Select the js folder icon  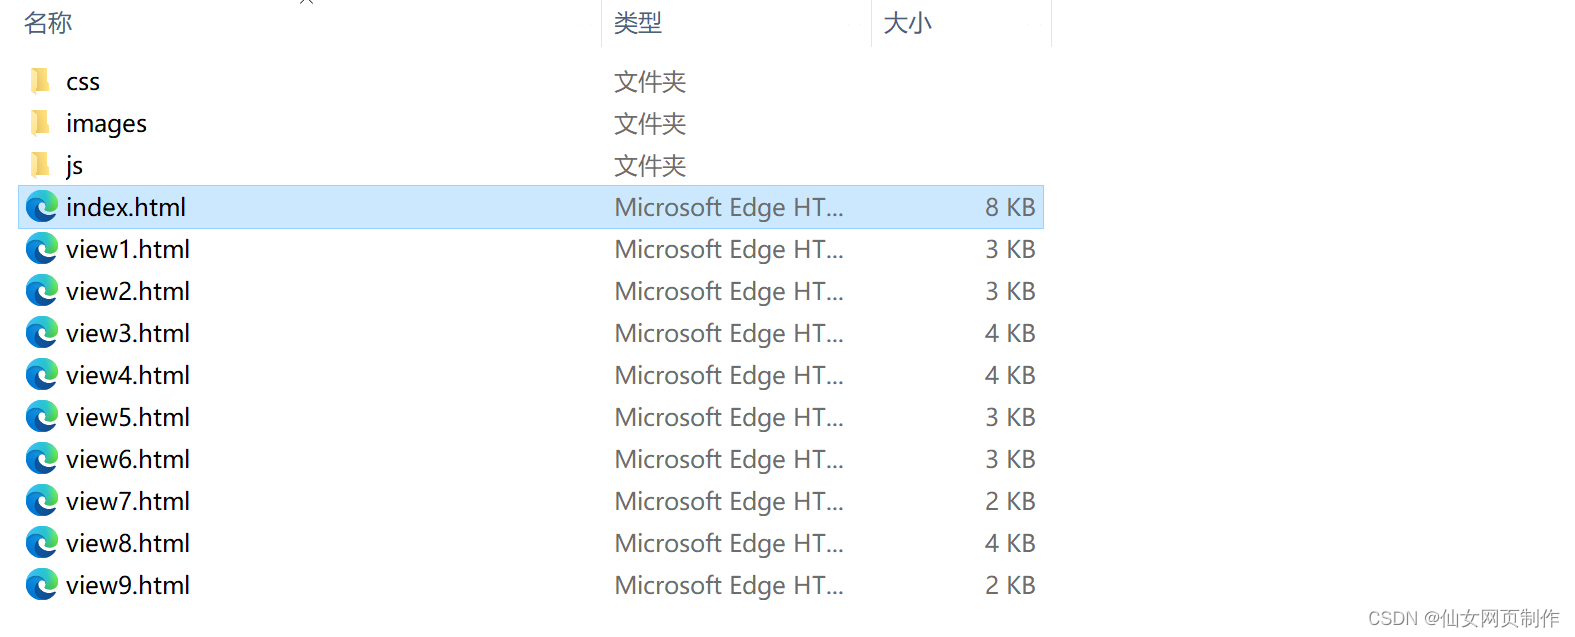click(x=40, y=165)
